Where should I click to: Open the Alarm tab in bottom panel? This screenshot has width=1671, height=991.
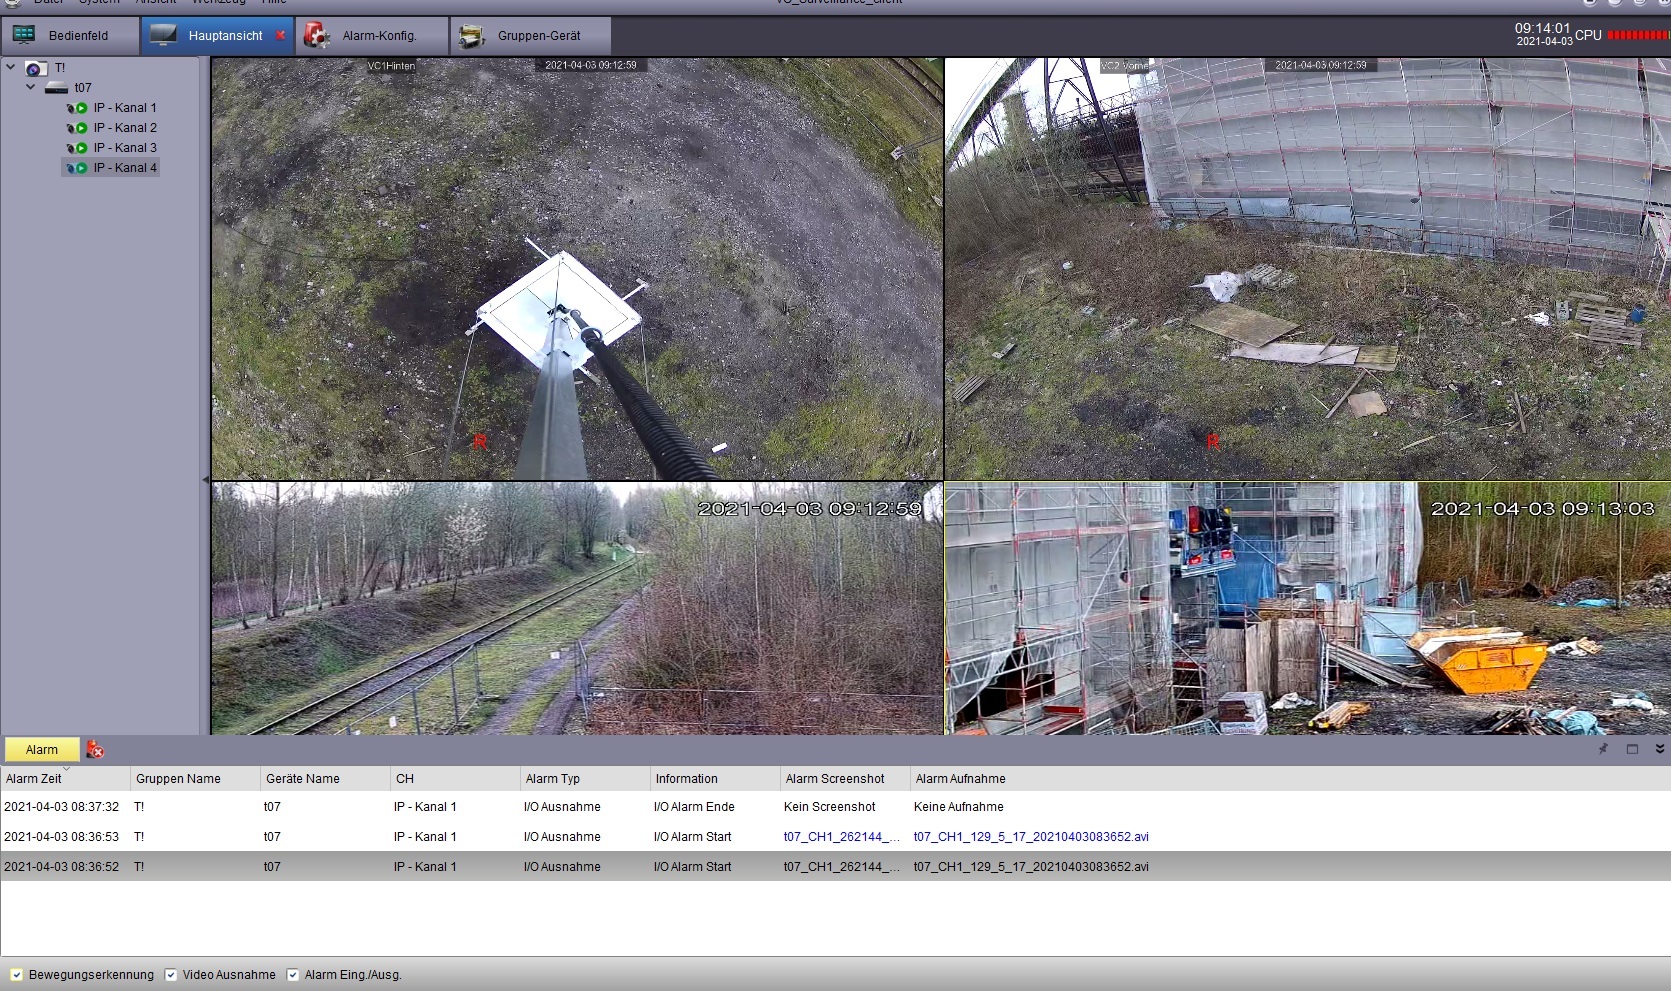42,750
